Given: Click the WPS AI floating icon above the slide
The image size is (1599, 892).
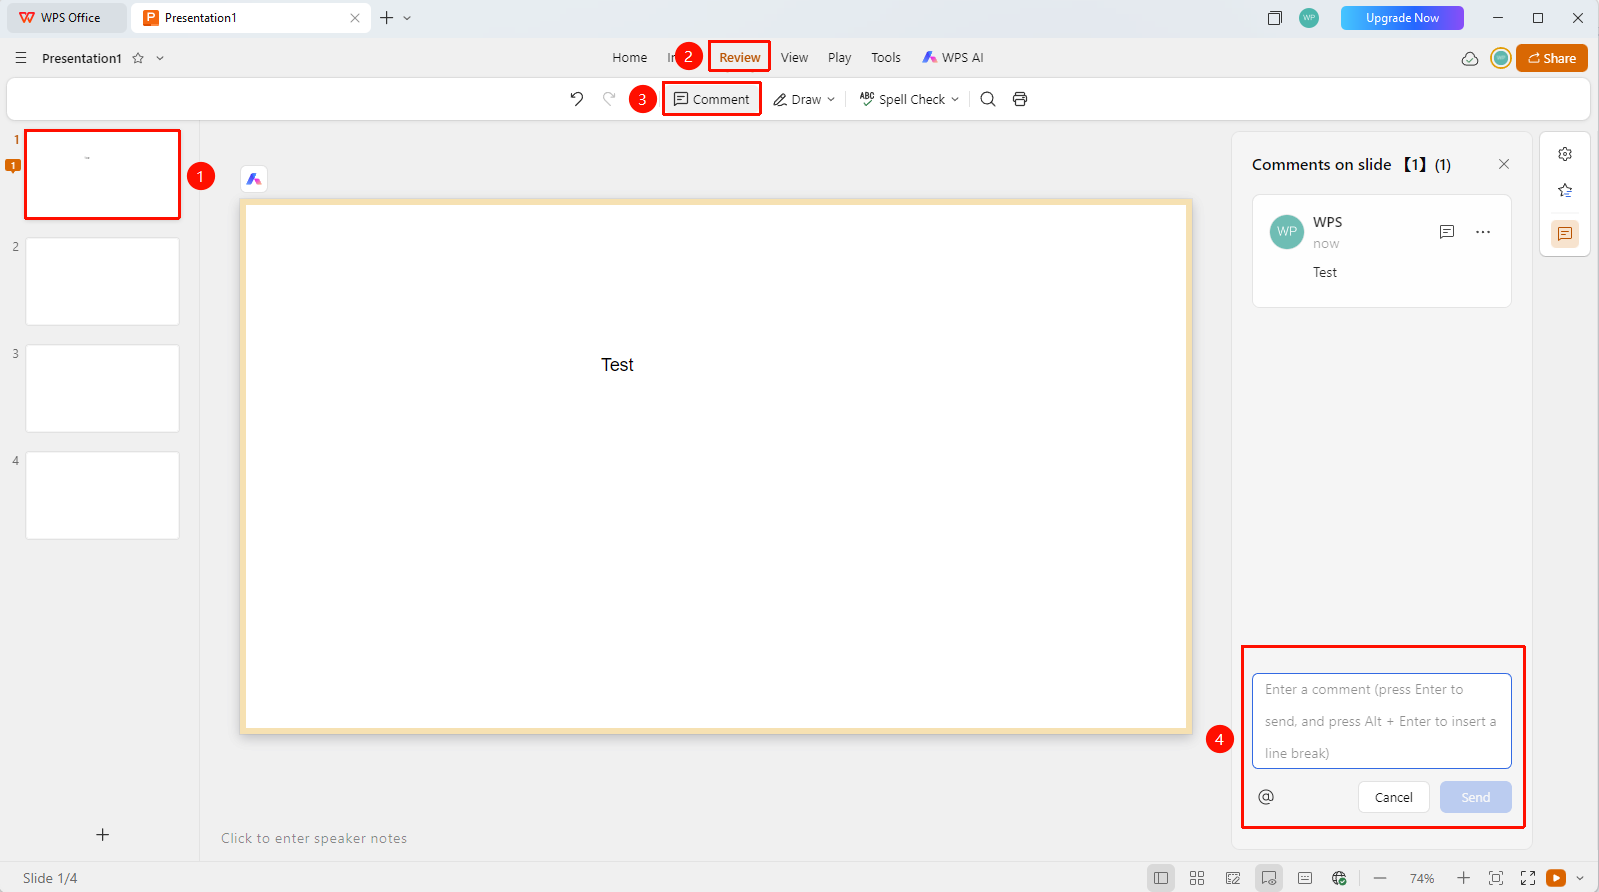Looking at the screenshot, I should [254, 179].
